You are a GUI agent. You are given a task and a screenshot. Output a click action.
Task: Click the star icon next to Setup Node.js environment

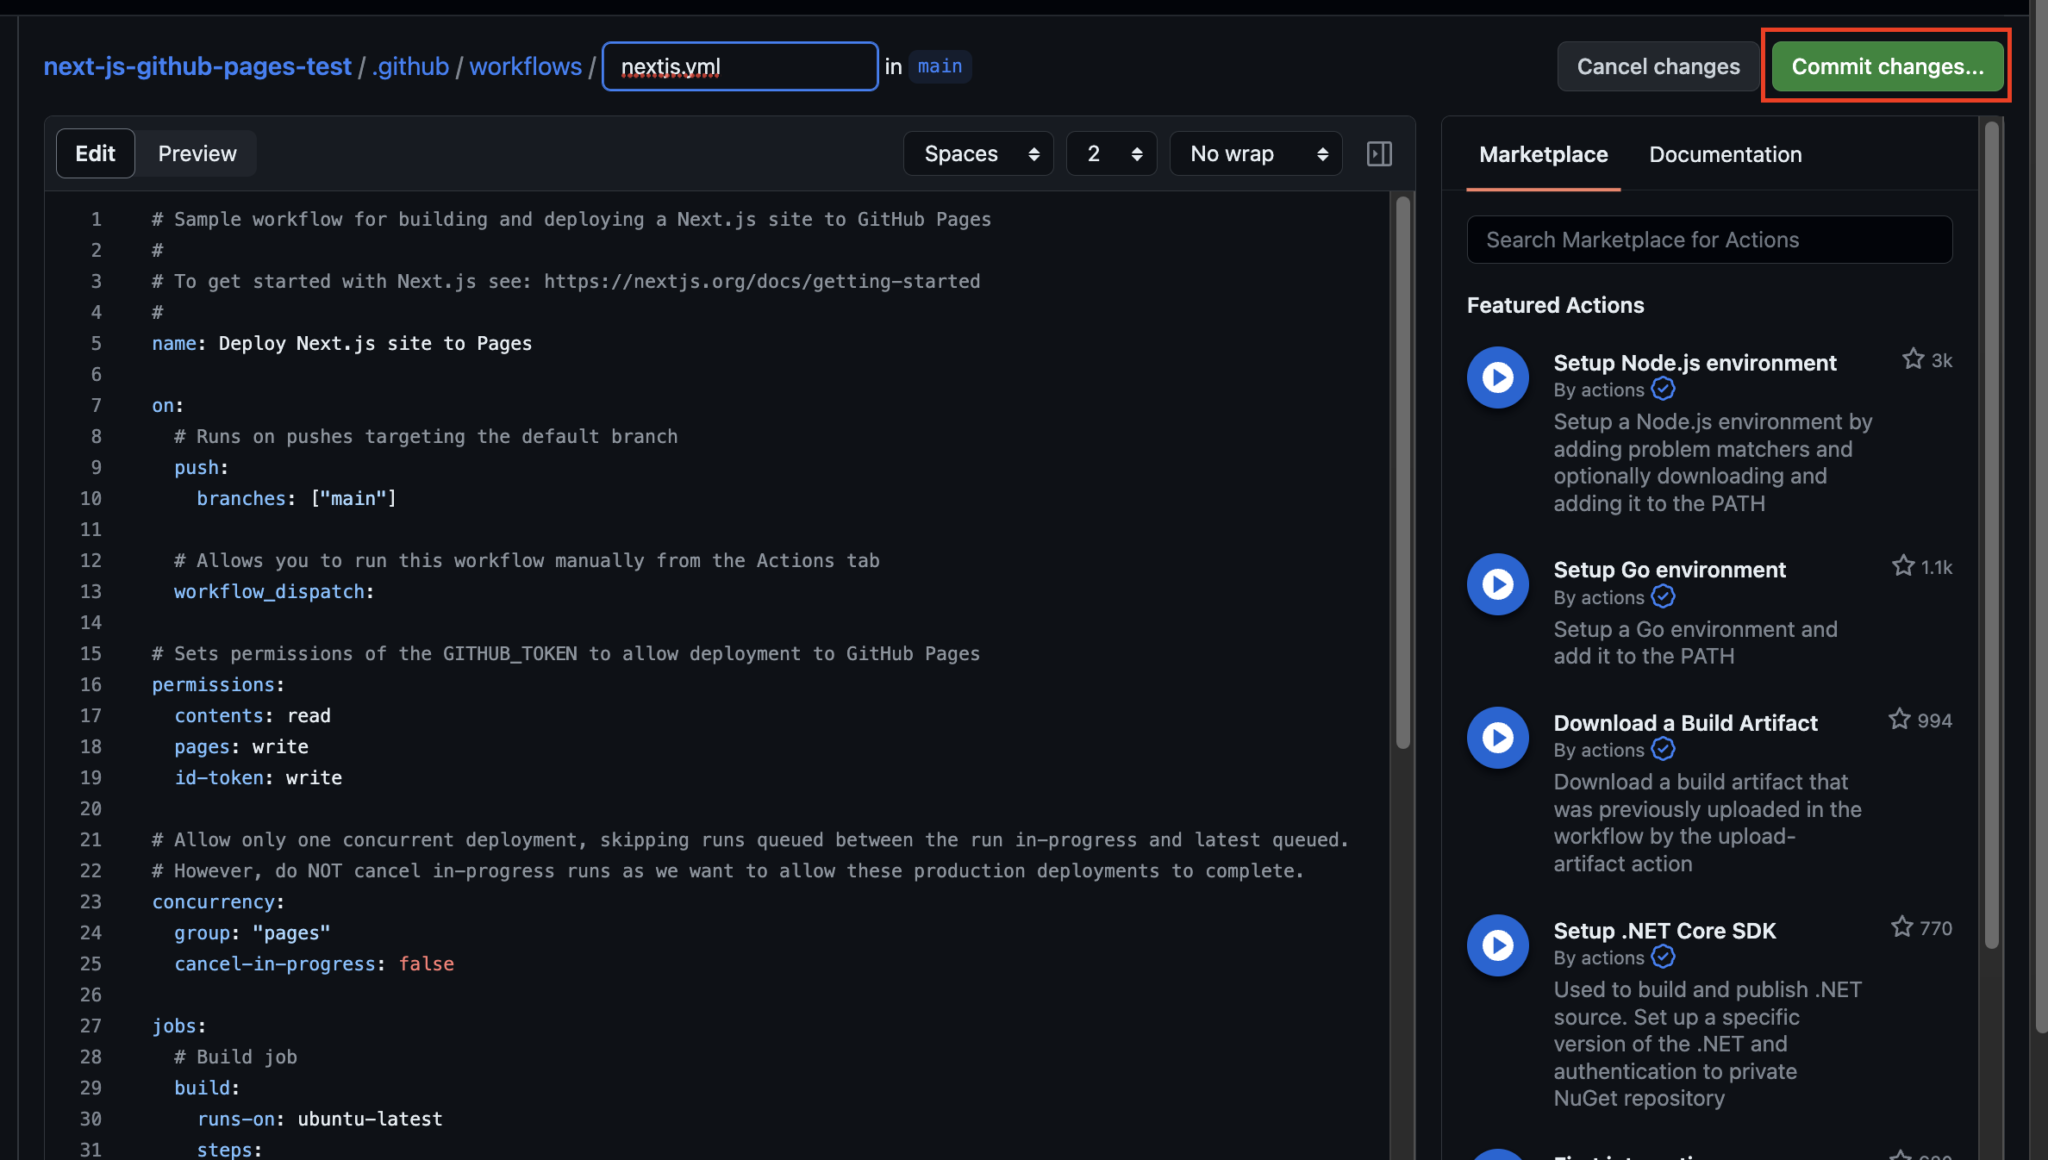1913,358
